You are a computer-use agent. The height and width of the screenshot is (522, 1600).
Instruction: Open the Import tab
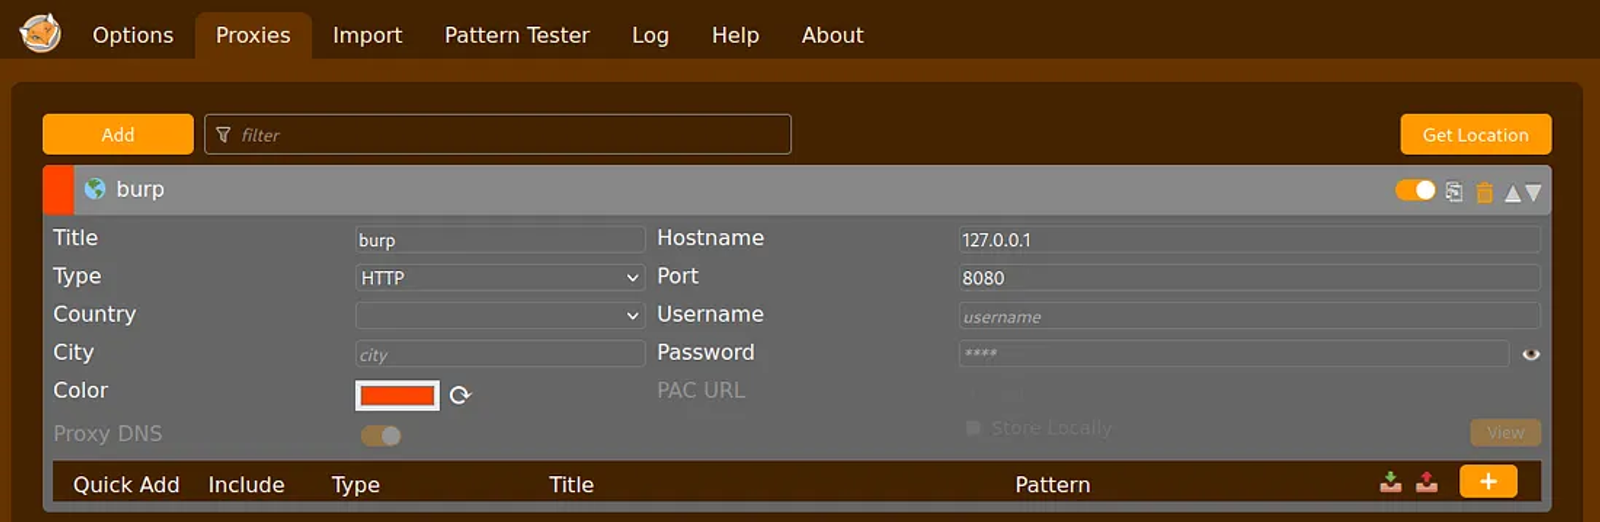pos(367,35)
